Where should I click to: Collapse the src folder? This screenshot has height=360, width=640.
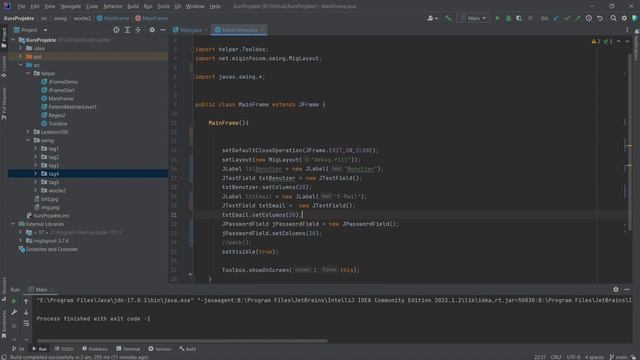pos(20,65)
